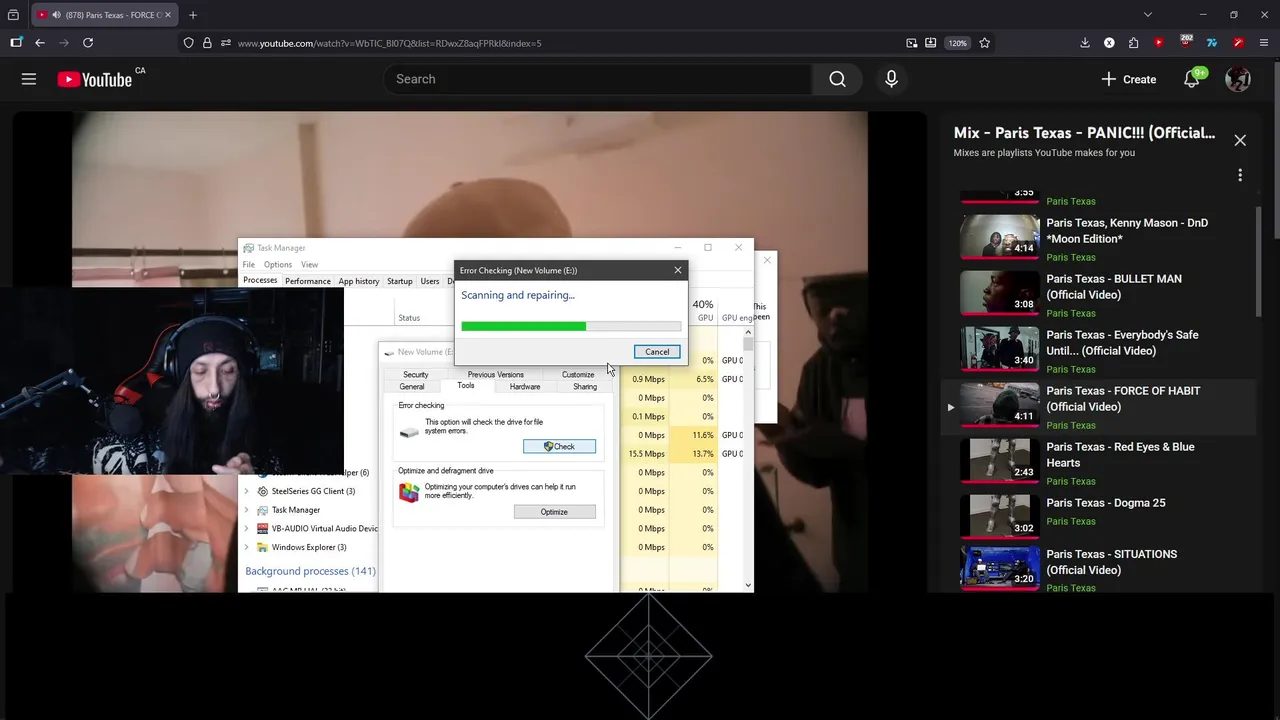
Task: Click the extension icon with the 202 badge
Action: (1186, 42)
